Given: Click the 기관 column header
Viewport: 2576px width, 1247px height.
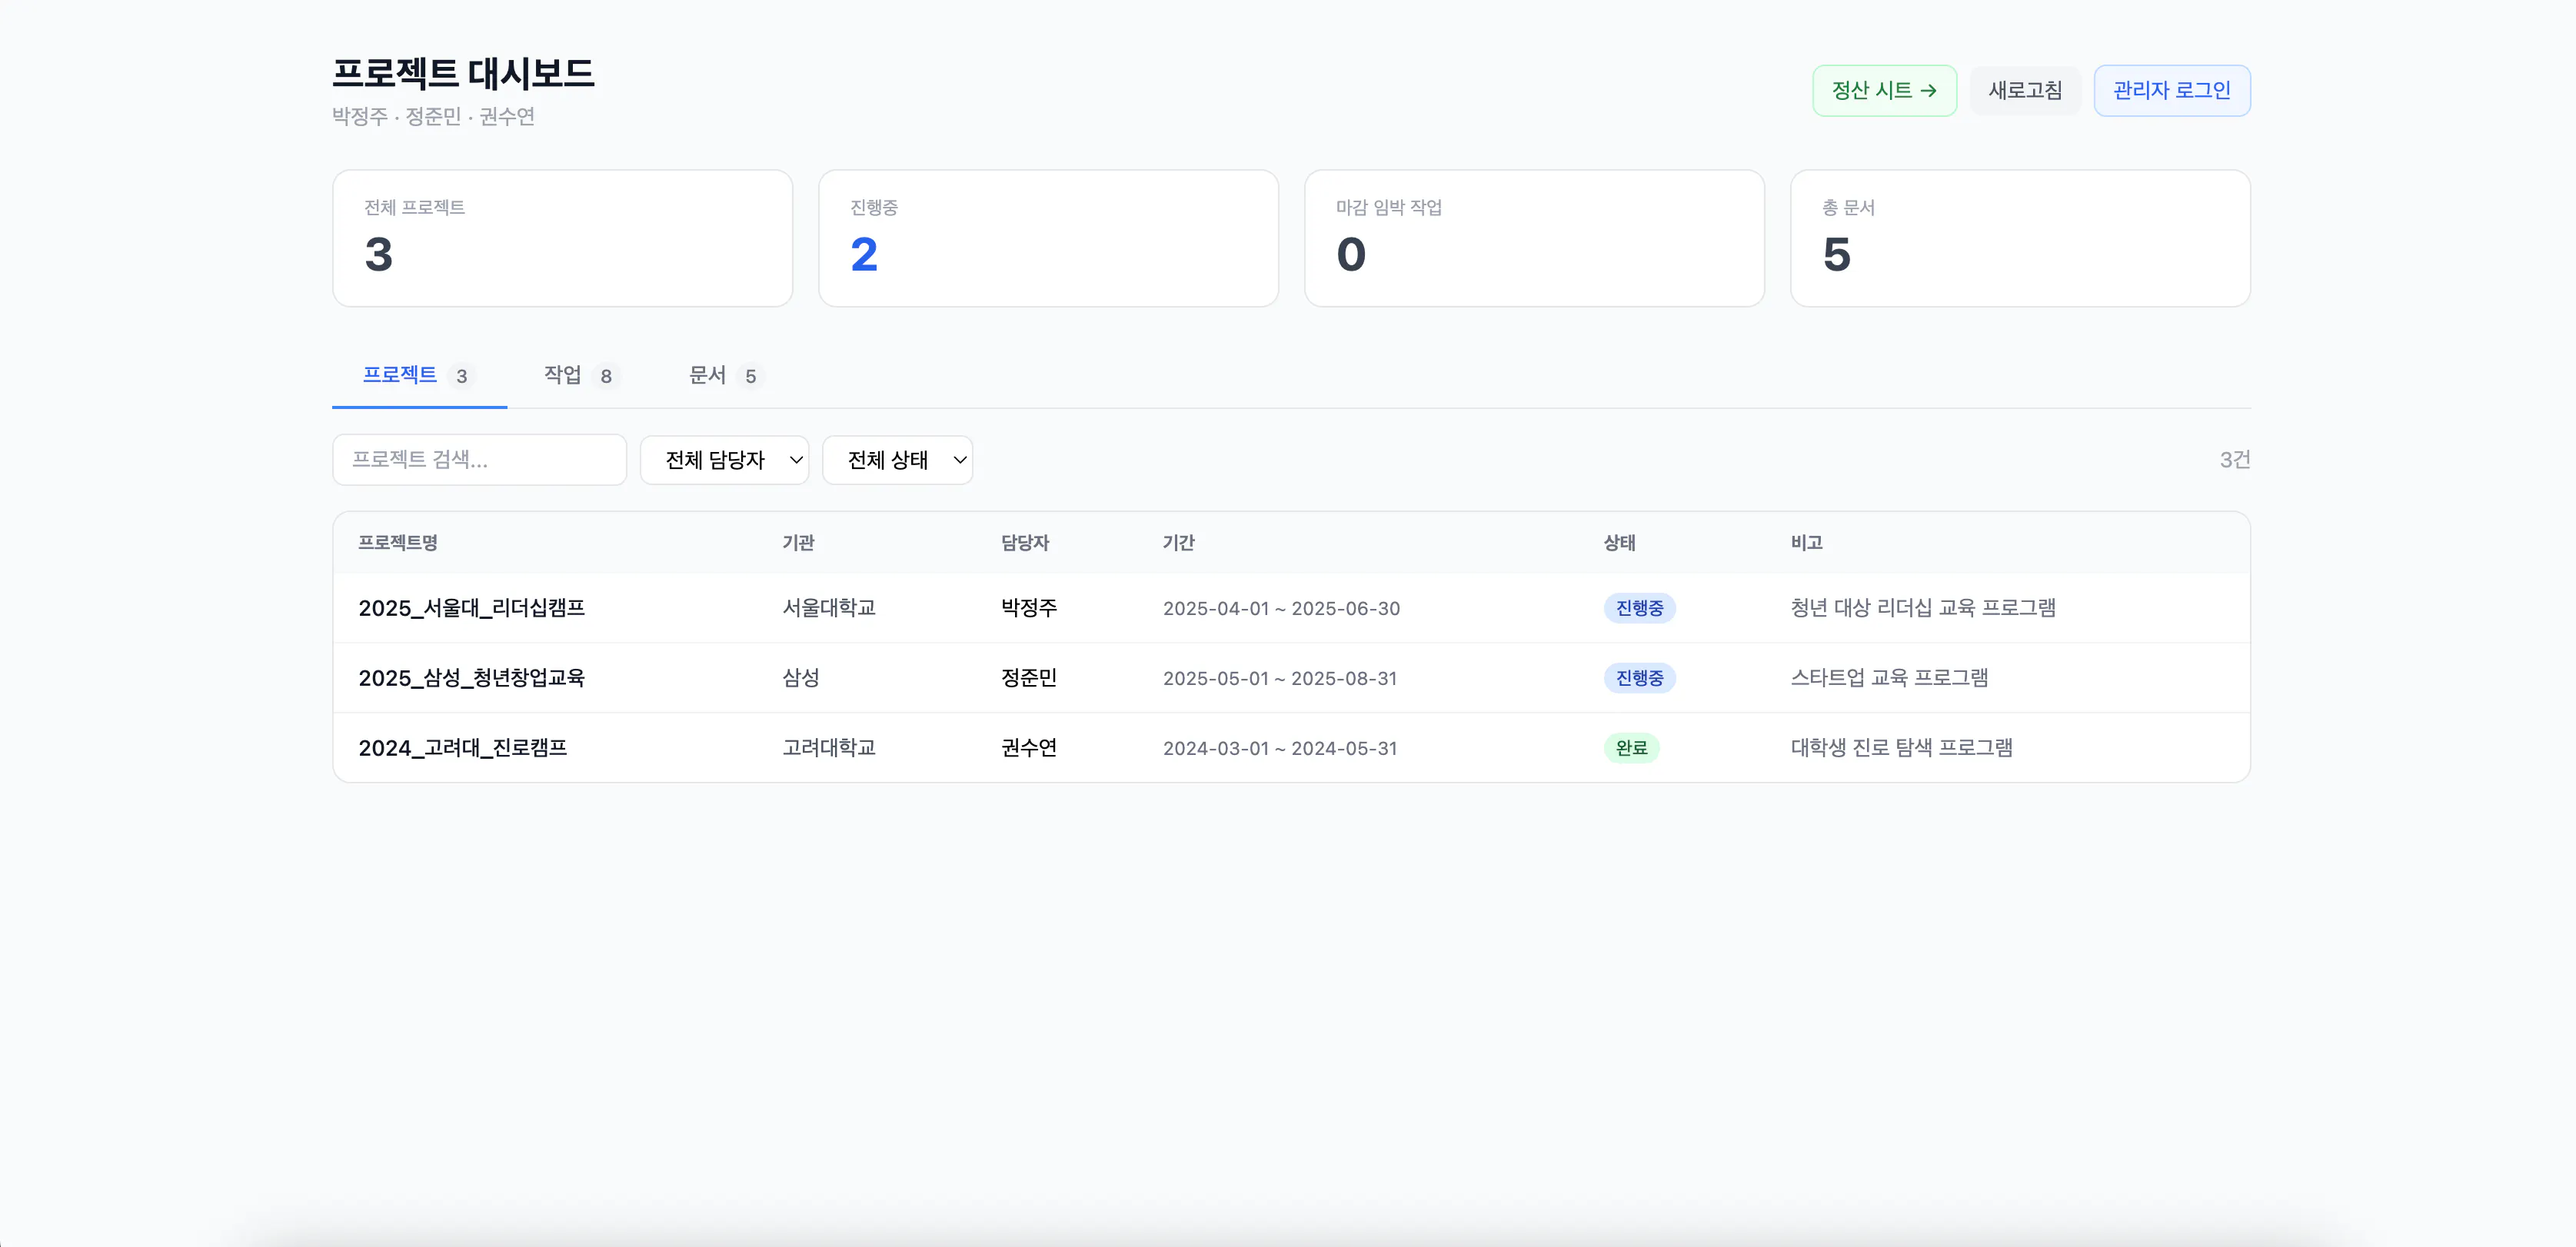Looking at the screenshot, I should (x=798, y=543).
